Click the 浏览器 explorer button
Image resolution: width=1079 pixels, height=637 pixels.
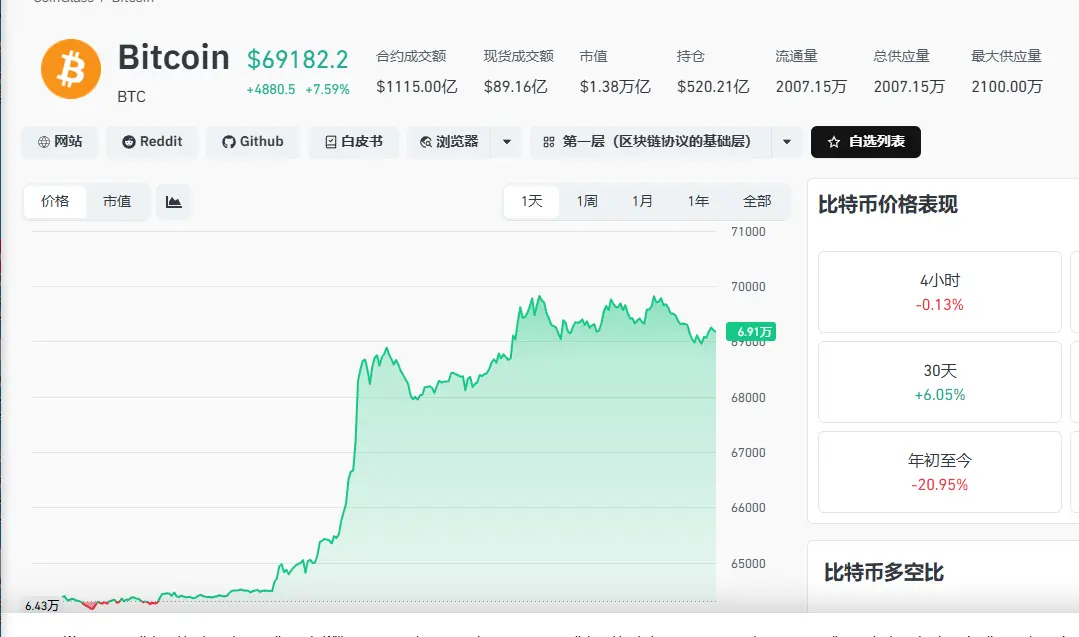449,142
